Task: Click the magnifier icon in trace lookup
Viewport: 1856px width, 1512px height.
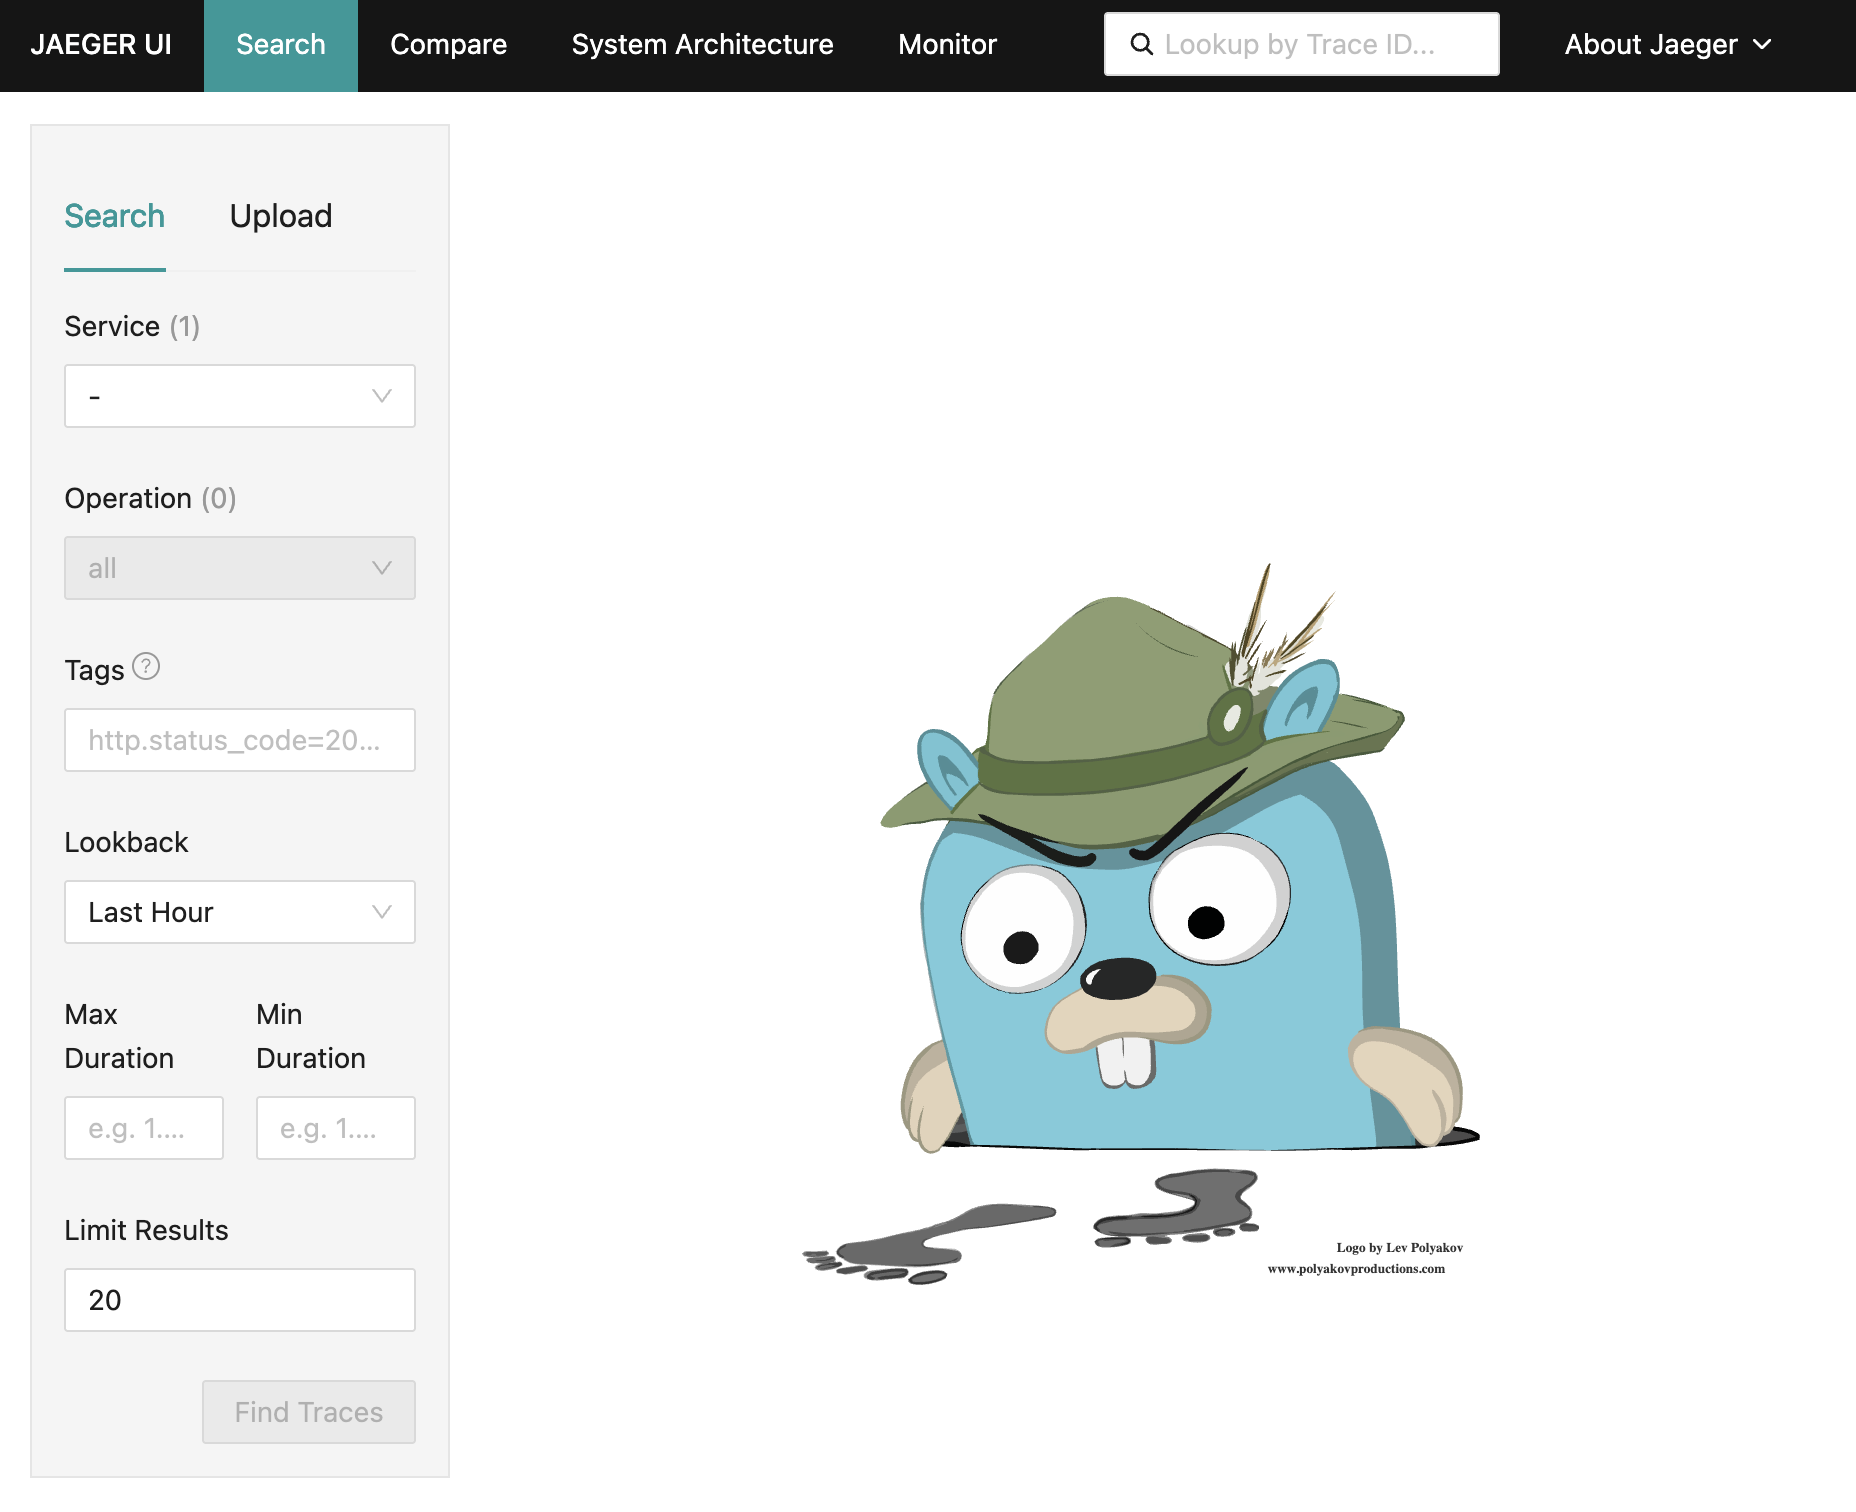Action: coord(1141,44)
